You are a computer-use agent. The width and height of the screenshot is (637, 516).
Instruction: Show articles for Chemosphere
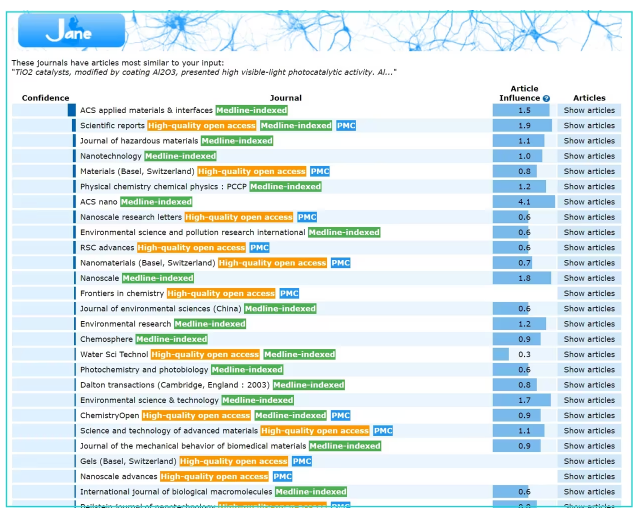(x=589, y=339)
